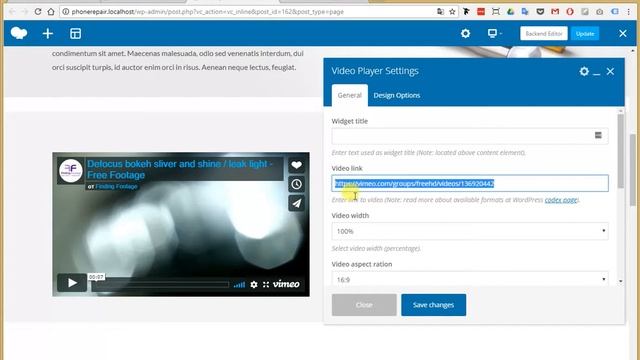The image size is (640, 360).
Task: Like the Vimeo video with heart
Action: [296, 165]
